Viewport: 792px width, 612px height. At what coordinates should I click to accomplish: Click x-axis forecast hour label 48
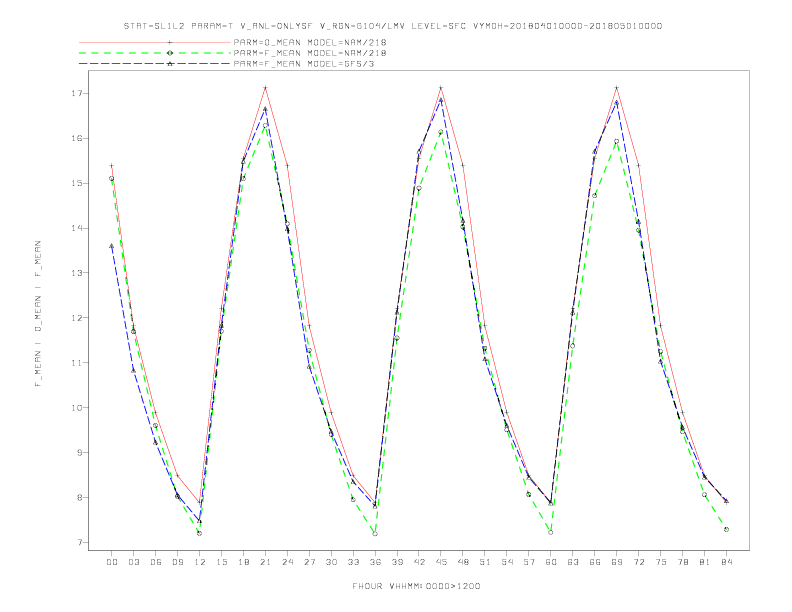click(x=463, y=562)
